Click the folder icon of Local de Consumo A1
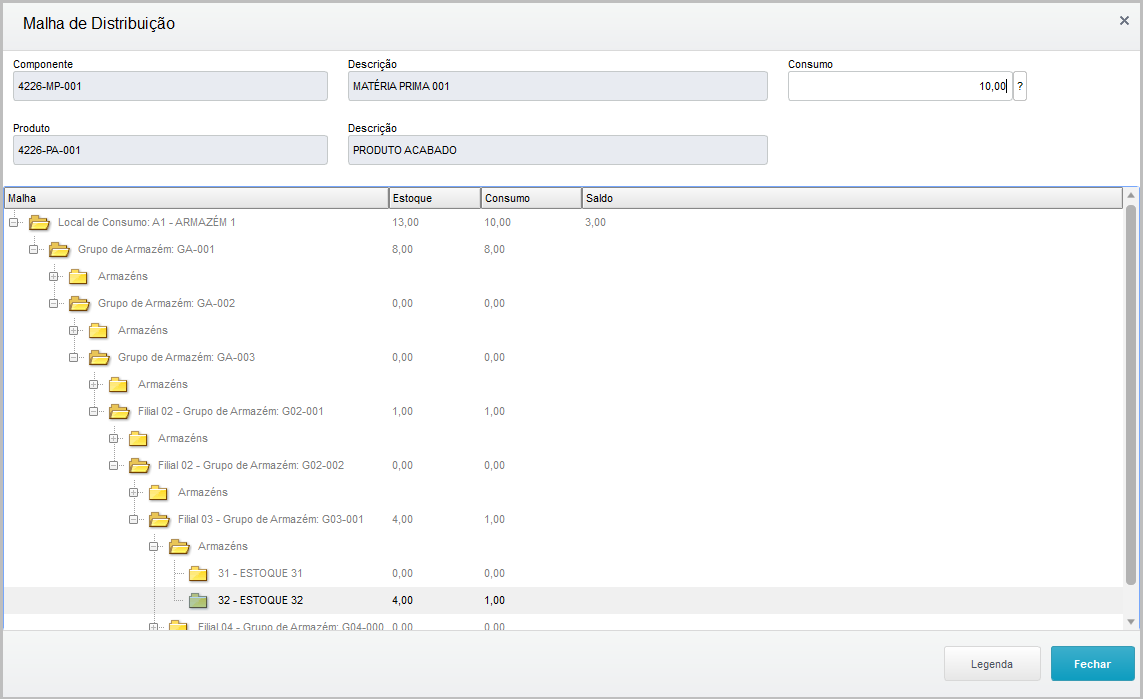 39,222
